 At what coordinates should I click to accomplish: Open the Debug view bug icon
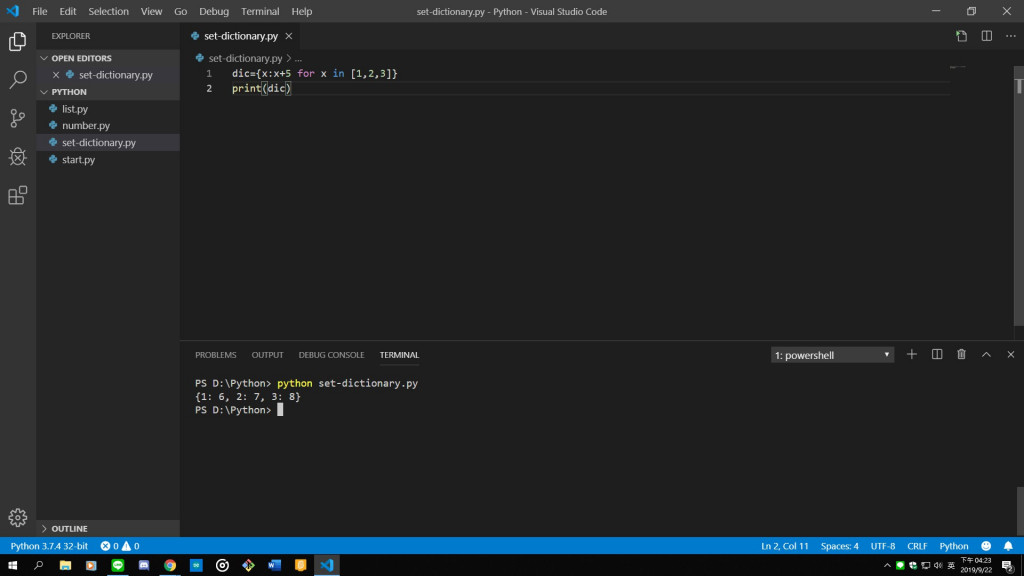18,157
